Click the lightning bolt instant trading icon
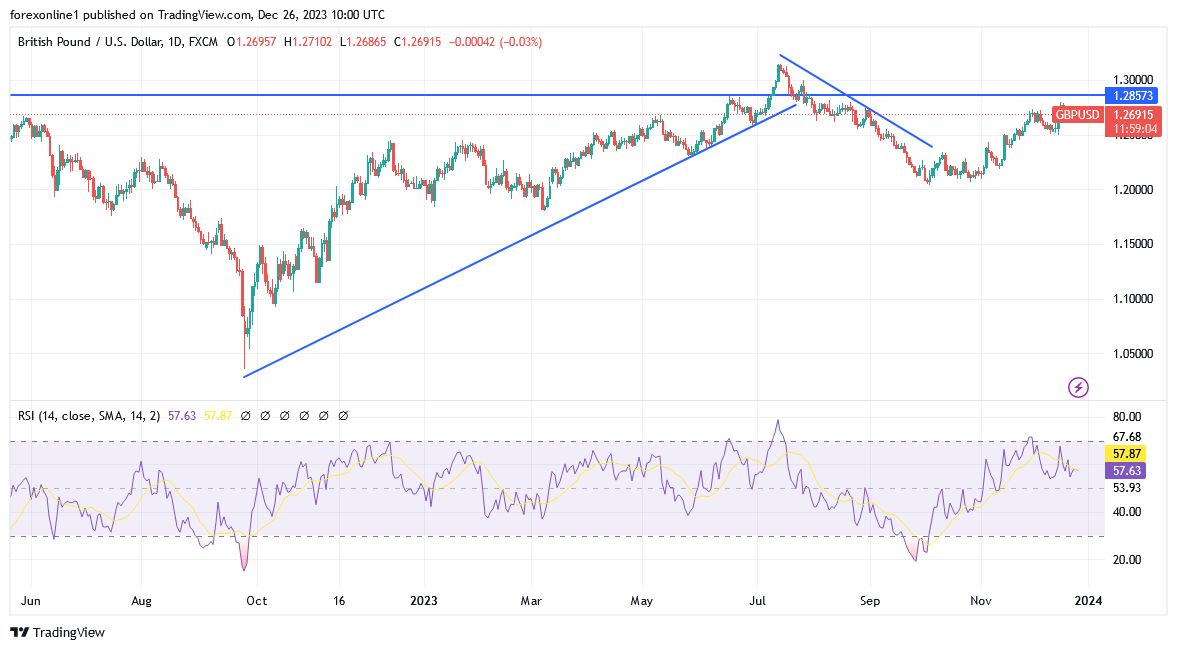This screenshot has height=650, width=1177. pos(1078,388)
